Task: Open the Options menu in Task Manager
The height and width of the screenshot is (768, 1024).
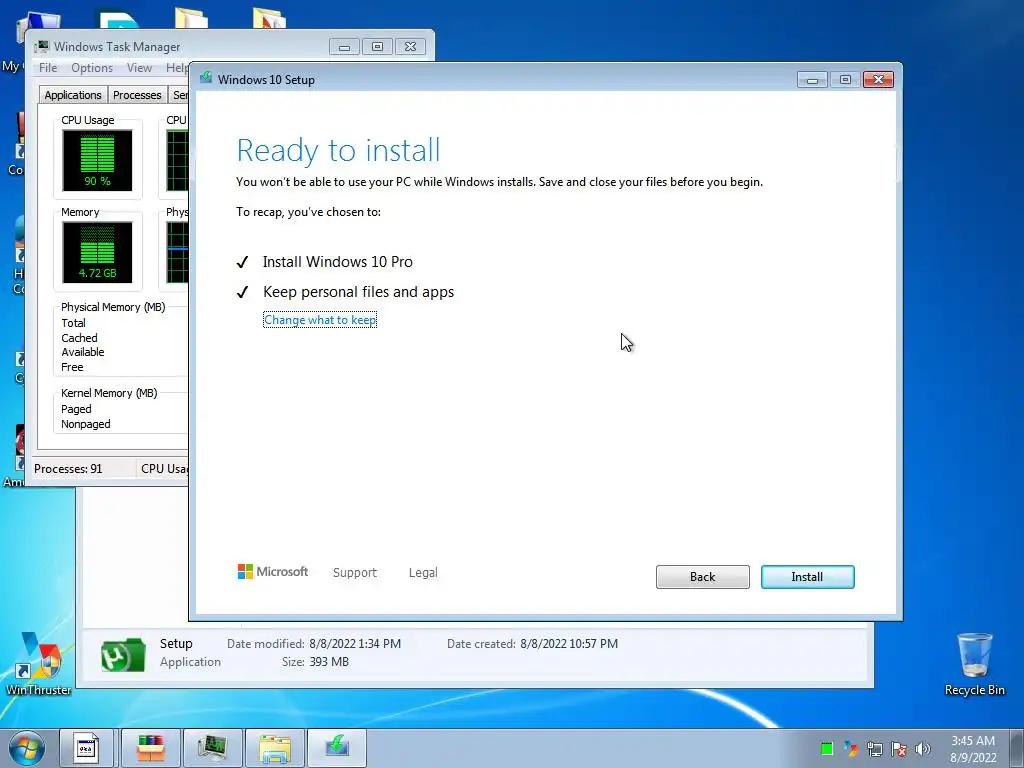Action: [x=92, y=68]
